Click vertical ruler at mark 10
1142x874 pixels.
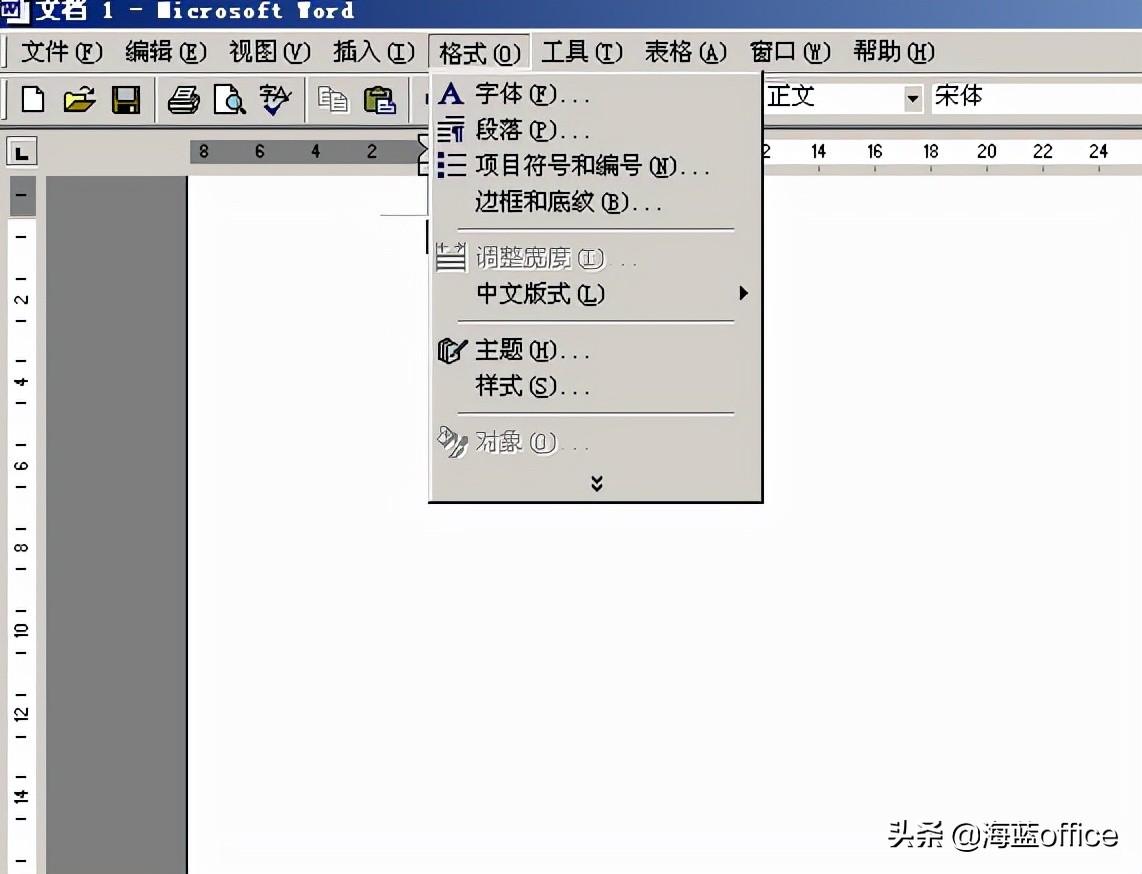tap(21, 631)
